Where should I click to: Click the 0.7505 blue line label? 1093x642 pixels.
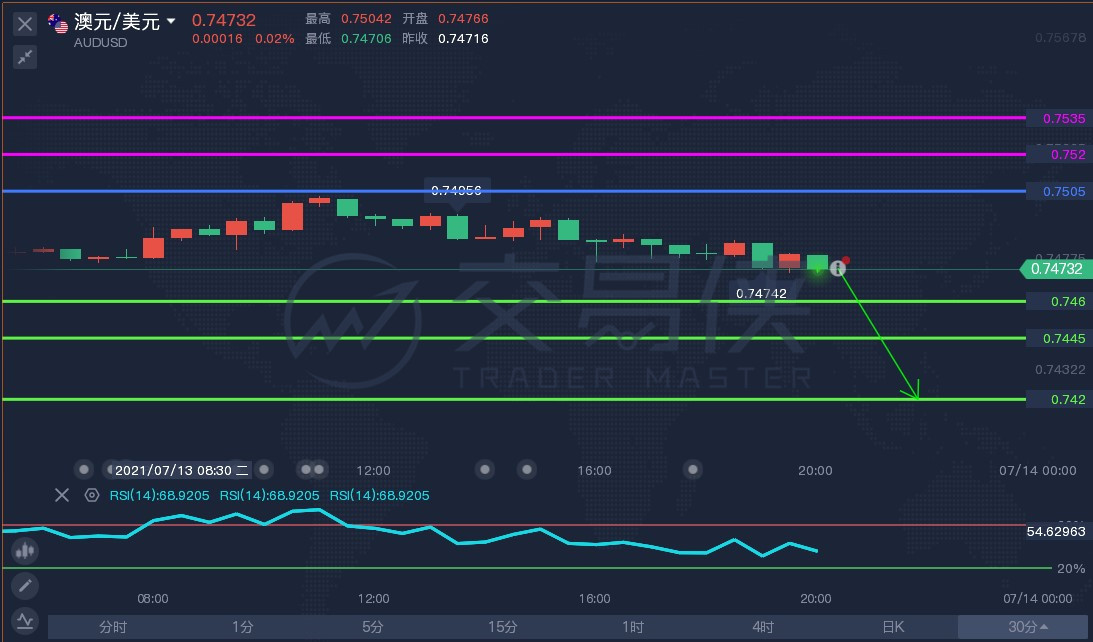[1061, 191]
